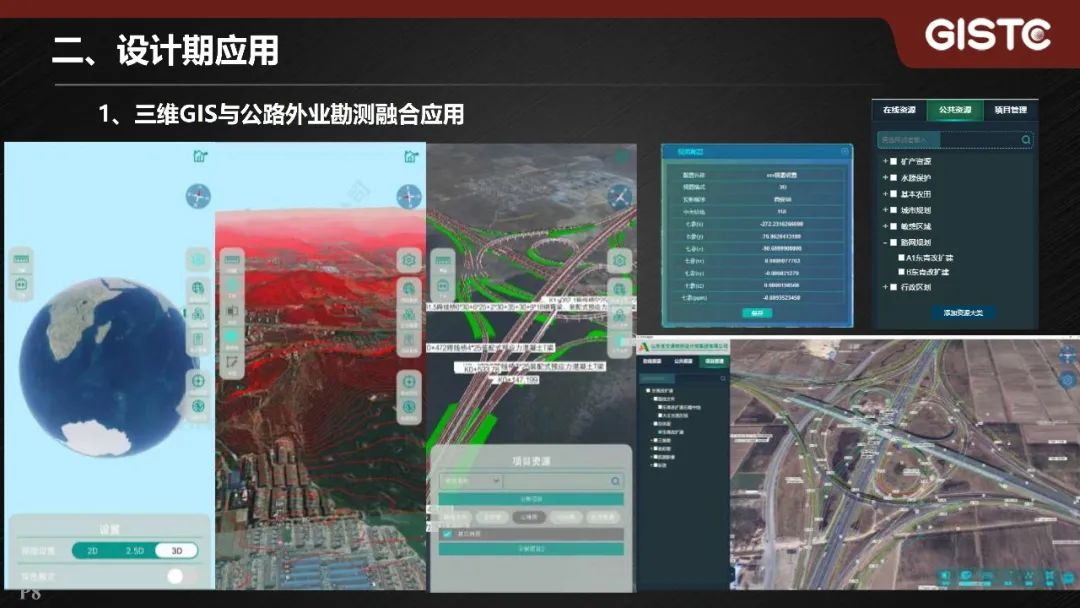1080x608 pixels.
Task: Select the dark middle pill in 项目资源 panel
Action: click(x=529, y=516)
